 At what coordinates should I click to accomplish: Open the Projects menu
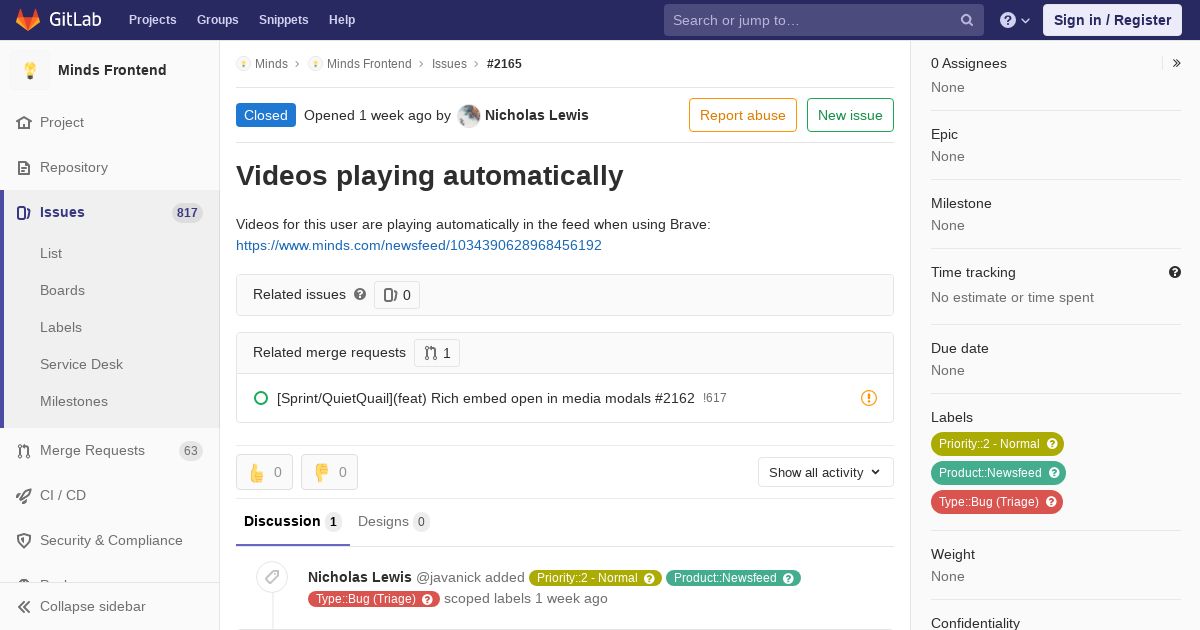(153, 20)
